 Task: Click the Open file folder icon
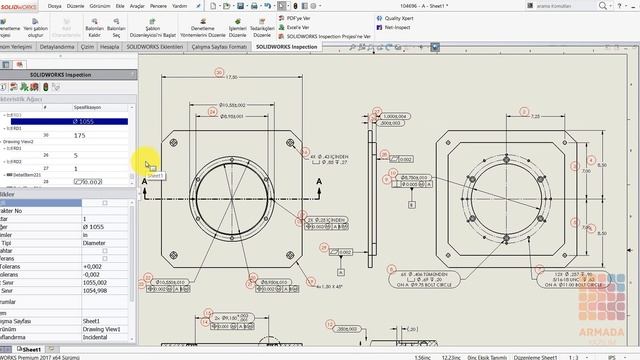(226, 6)
